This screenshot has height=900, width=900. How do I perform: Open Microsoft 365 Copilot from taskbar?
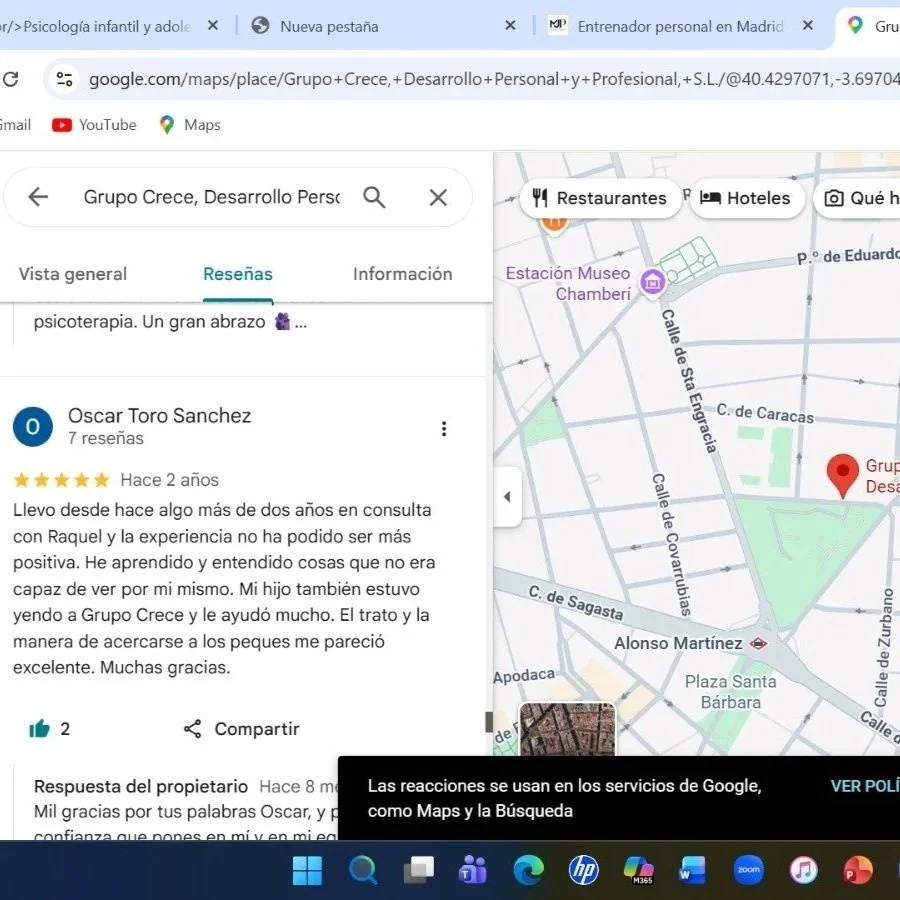coord(638,871)
